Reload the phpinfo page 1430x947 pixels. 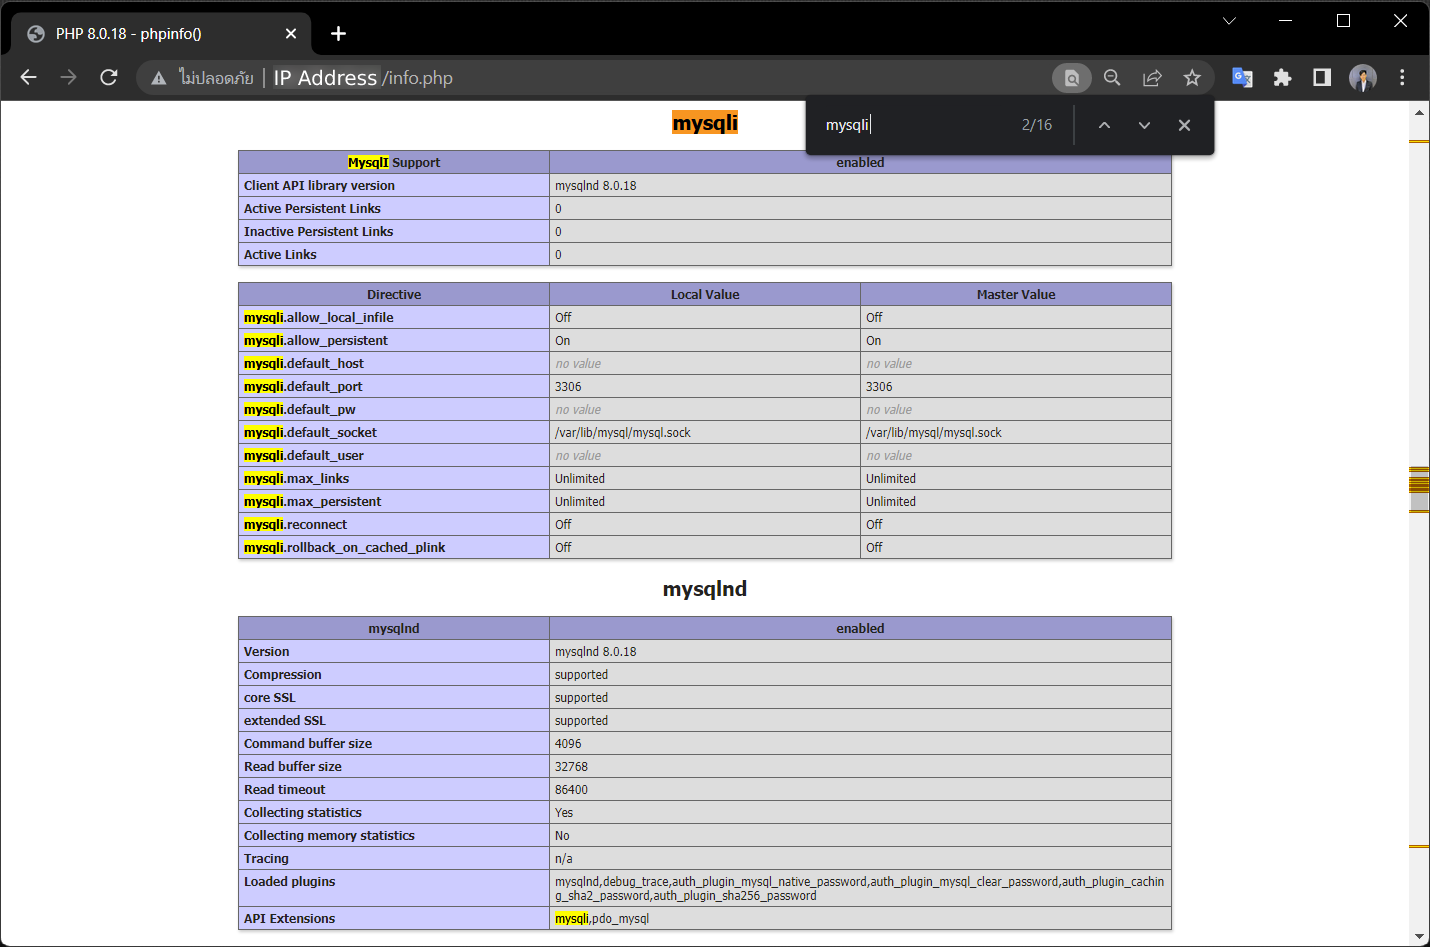click(x=109, y=77)
